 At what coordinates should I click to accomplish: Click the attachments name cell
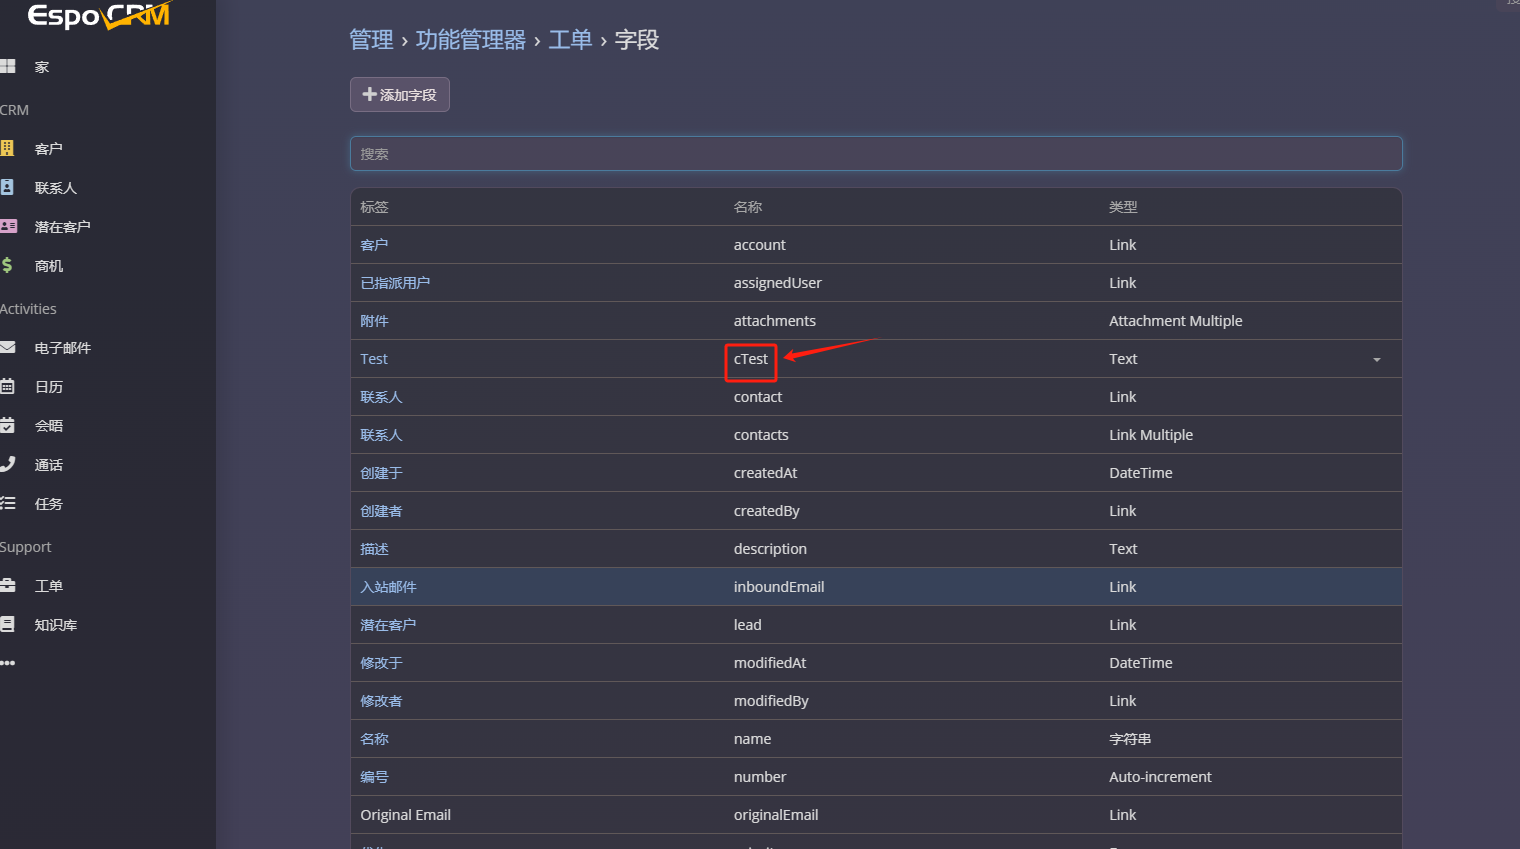(775, 321)
